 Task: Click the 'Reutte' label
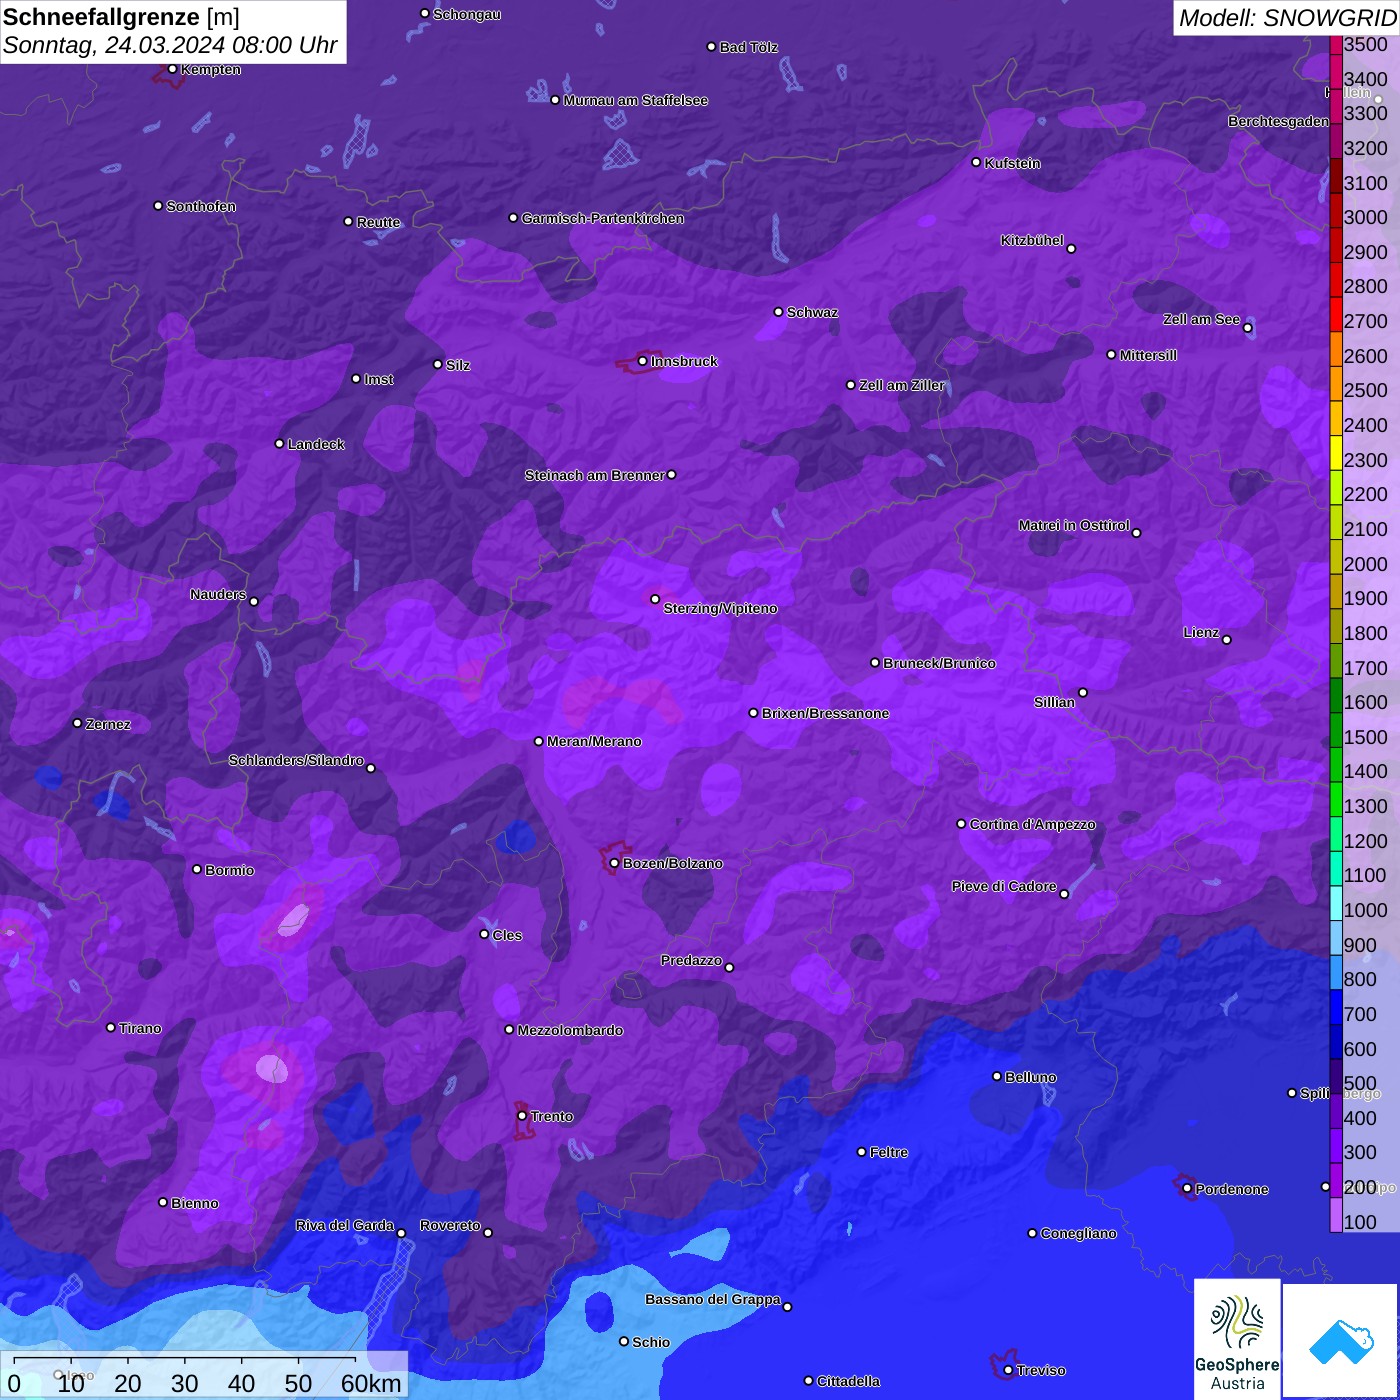click(x=378, y=222)
